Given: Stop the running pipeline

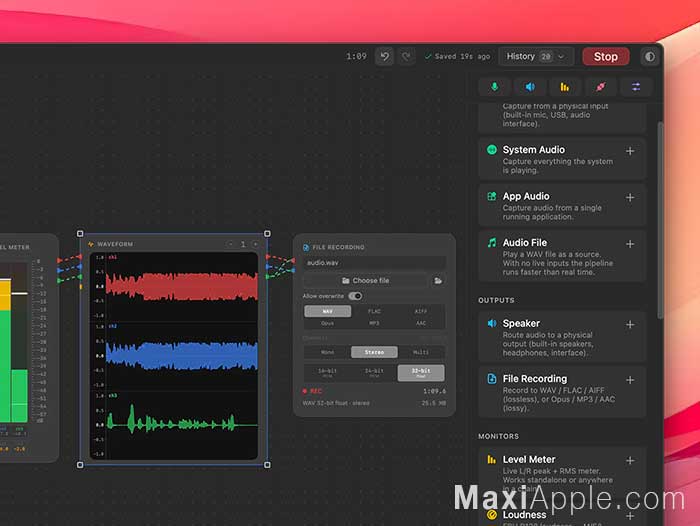Looking at the screenshot, I should tap(605, 57).
